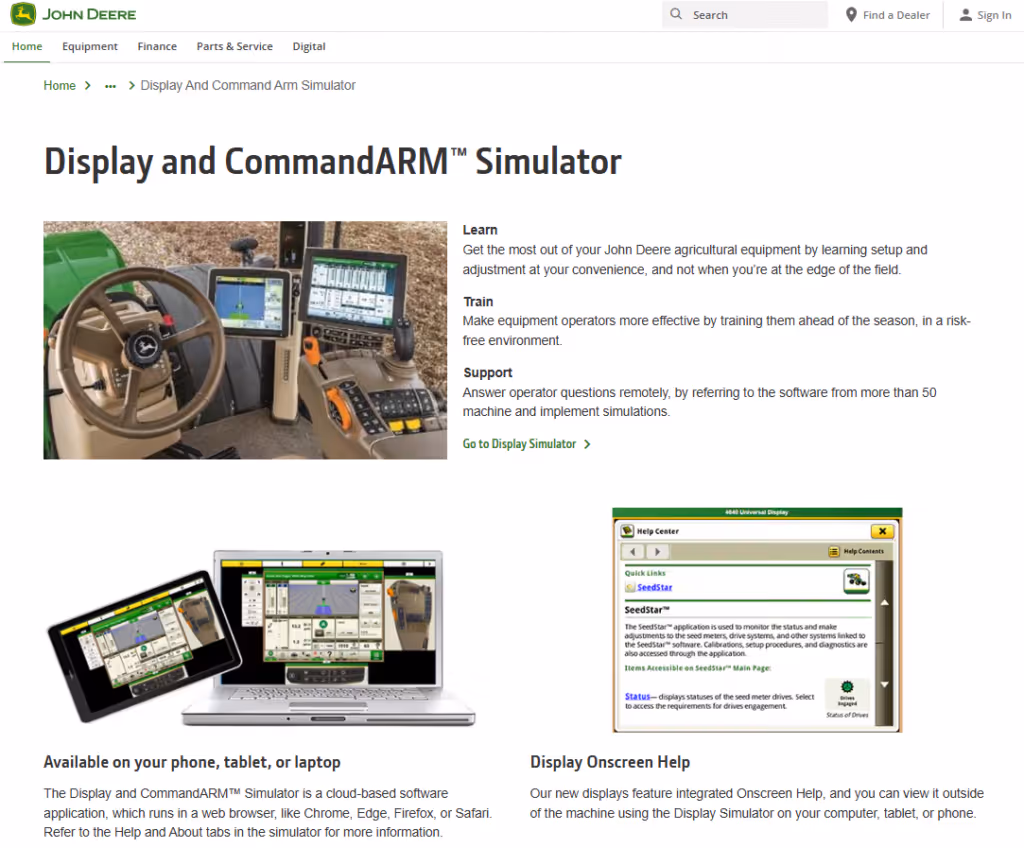The width and height of the screenshot is (1024, 848).
Task: Click the John Deere logo
Action: [x=73, y=14]
